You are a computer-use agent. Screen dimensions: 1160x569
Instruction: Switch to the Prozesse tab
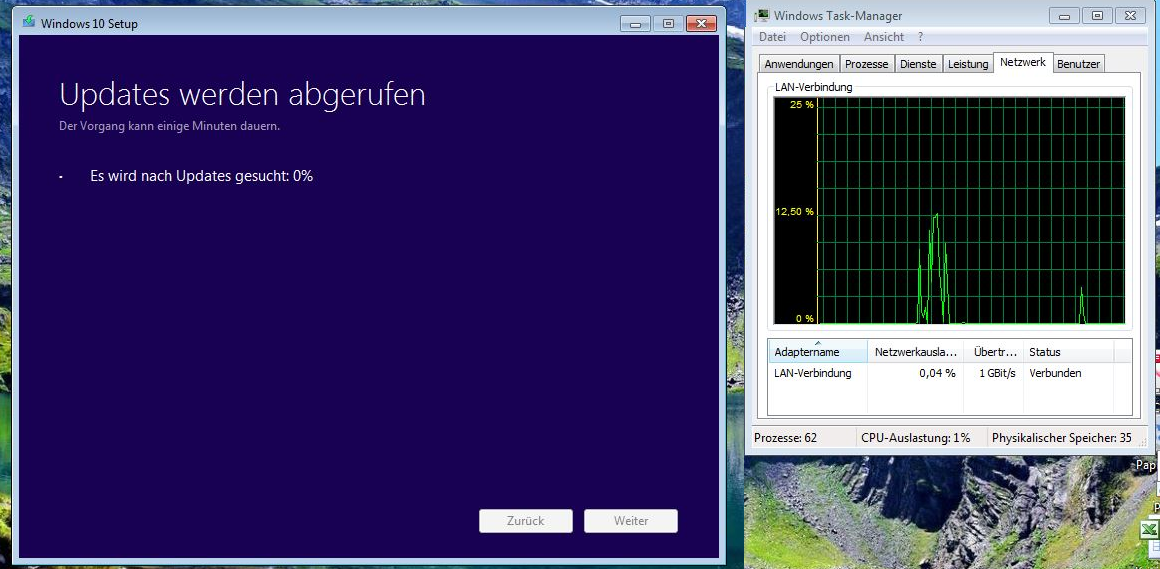866,64
